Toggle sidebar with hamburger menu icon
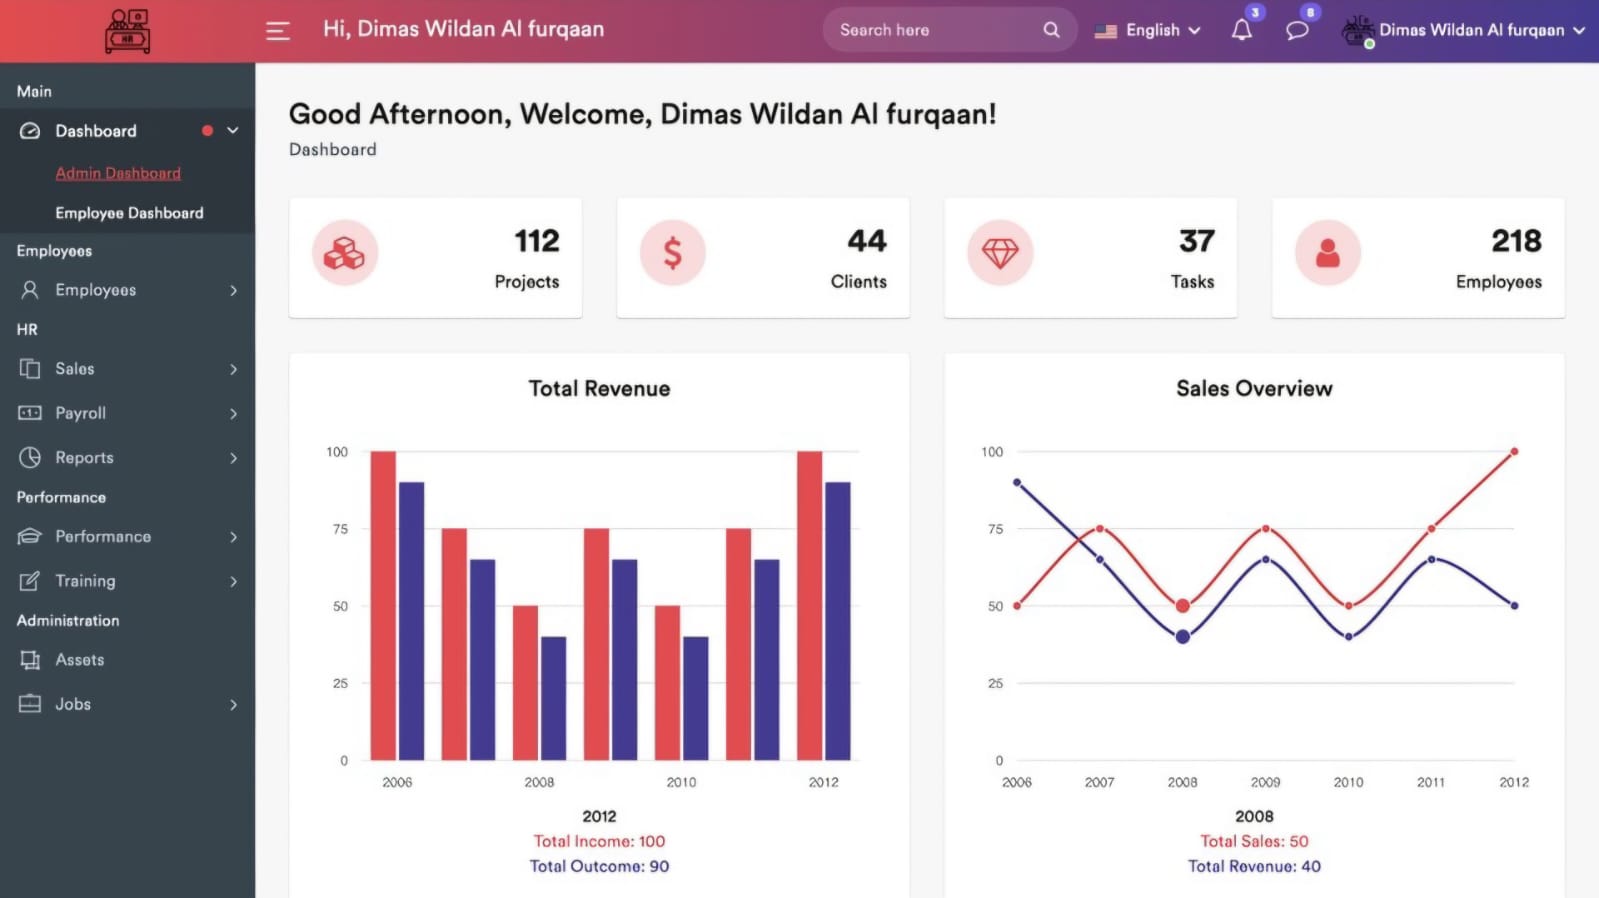1599x898 pixels. [x=278, y=31]
